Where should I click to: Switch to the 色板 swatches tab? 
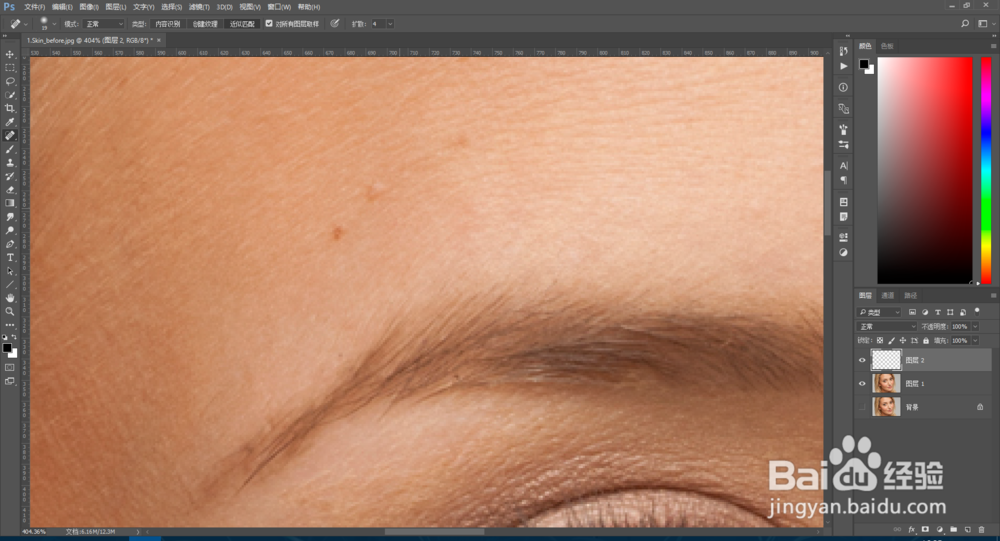coord(887,46)
